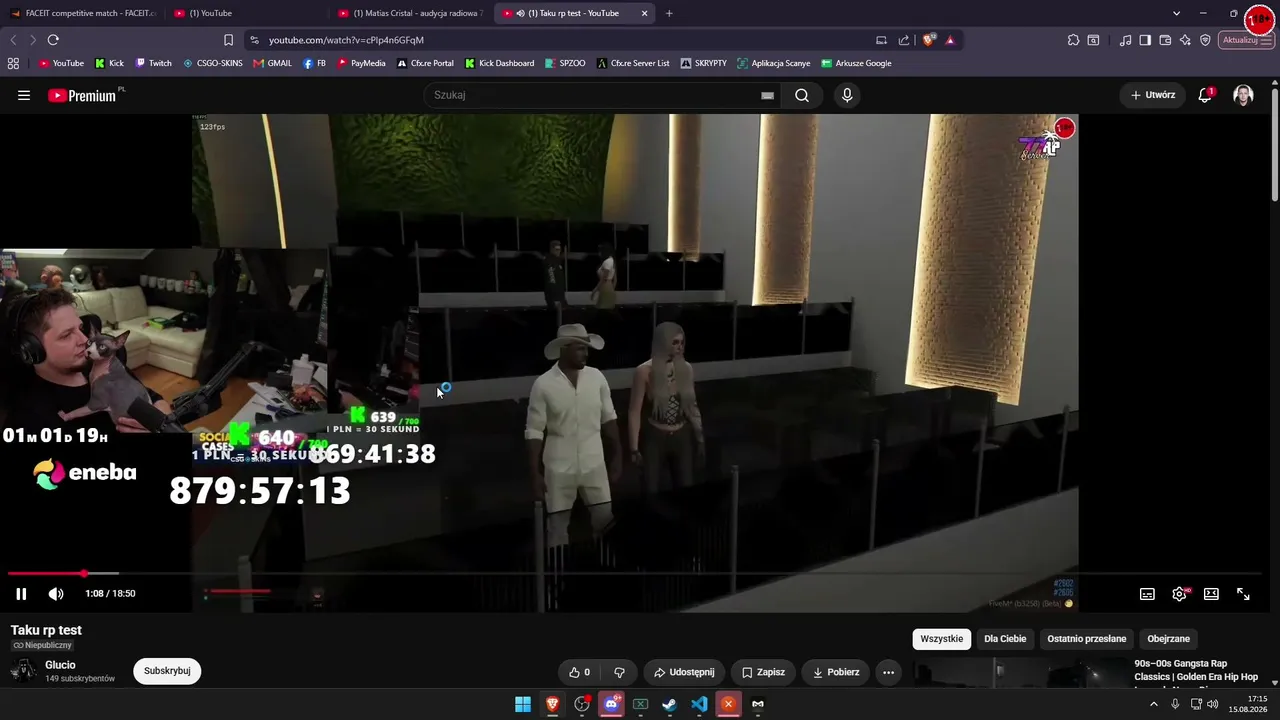1280x720 pixels.
Task: Like the Taku rp test video
Action: click(x=579, y=672)
